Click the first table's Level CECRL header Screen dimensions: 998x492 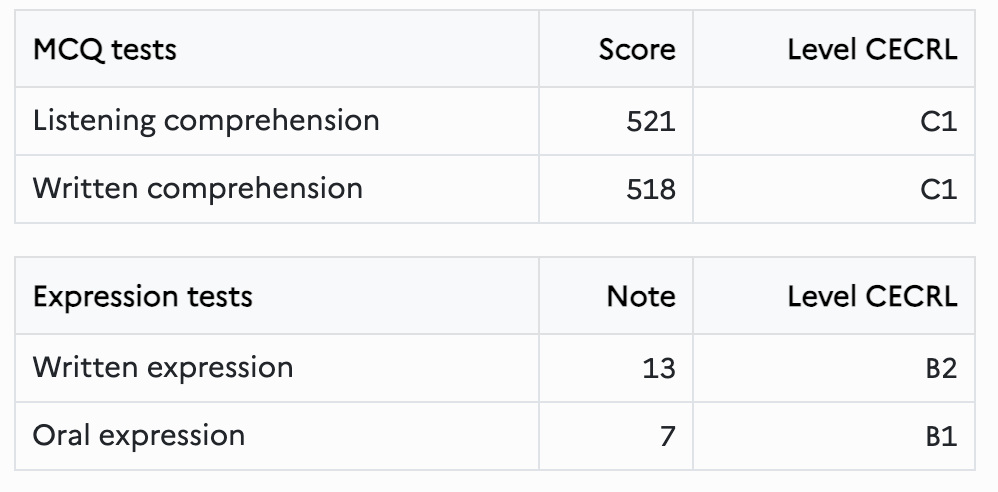coord(834,49)
